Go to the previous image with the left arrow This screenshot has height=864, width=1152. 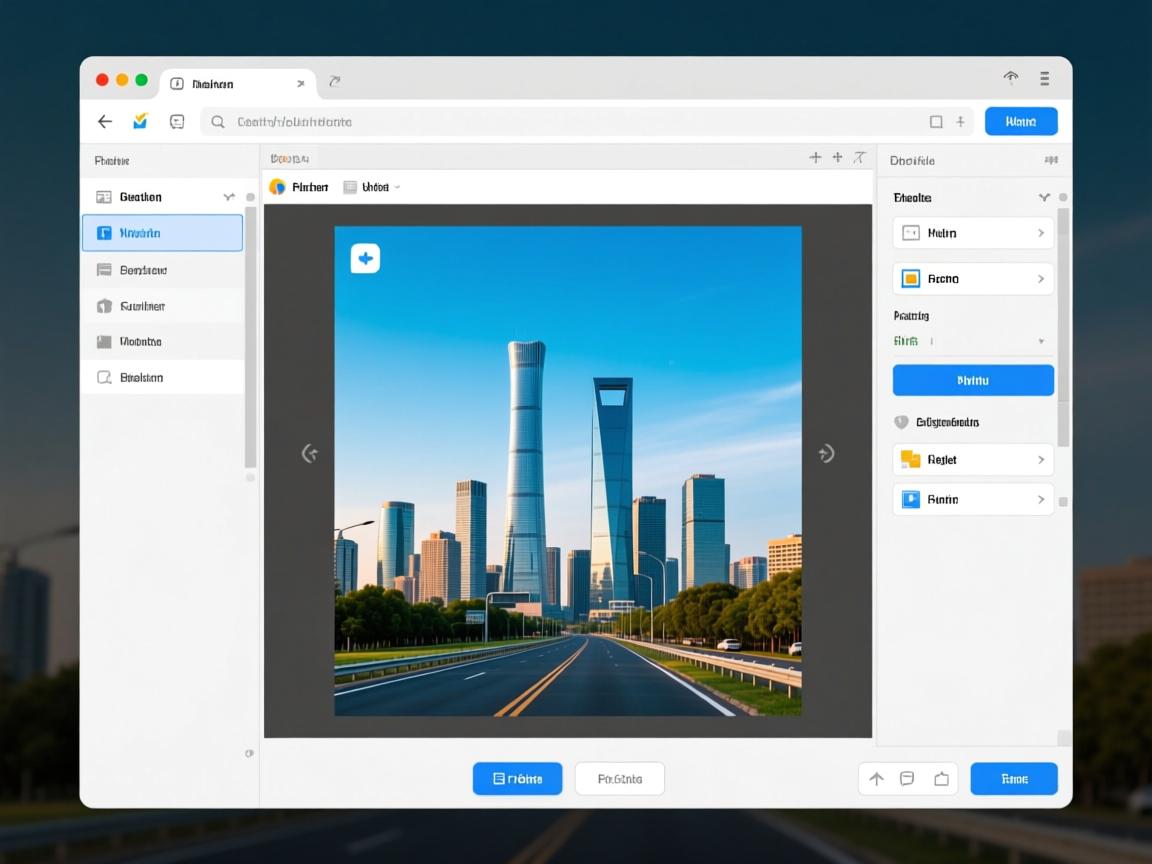tap(310, 454)
